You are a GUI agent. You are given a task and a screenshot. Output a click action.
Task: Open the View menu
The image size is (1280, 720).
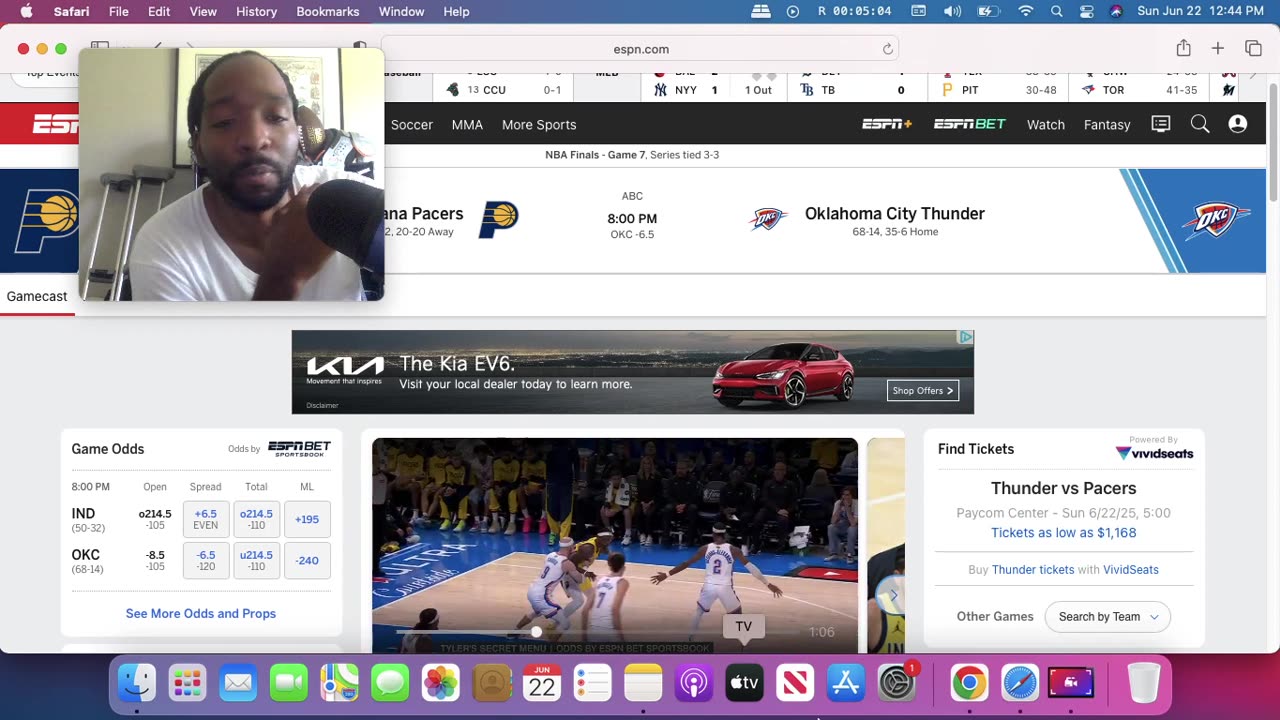click(x=203, y=11)
